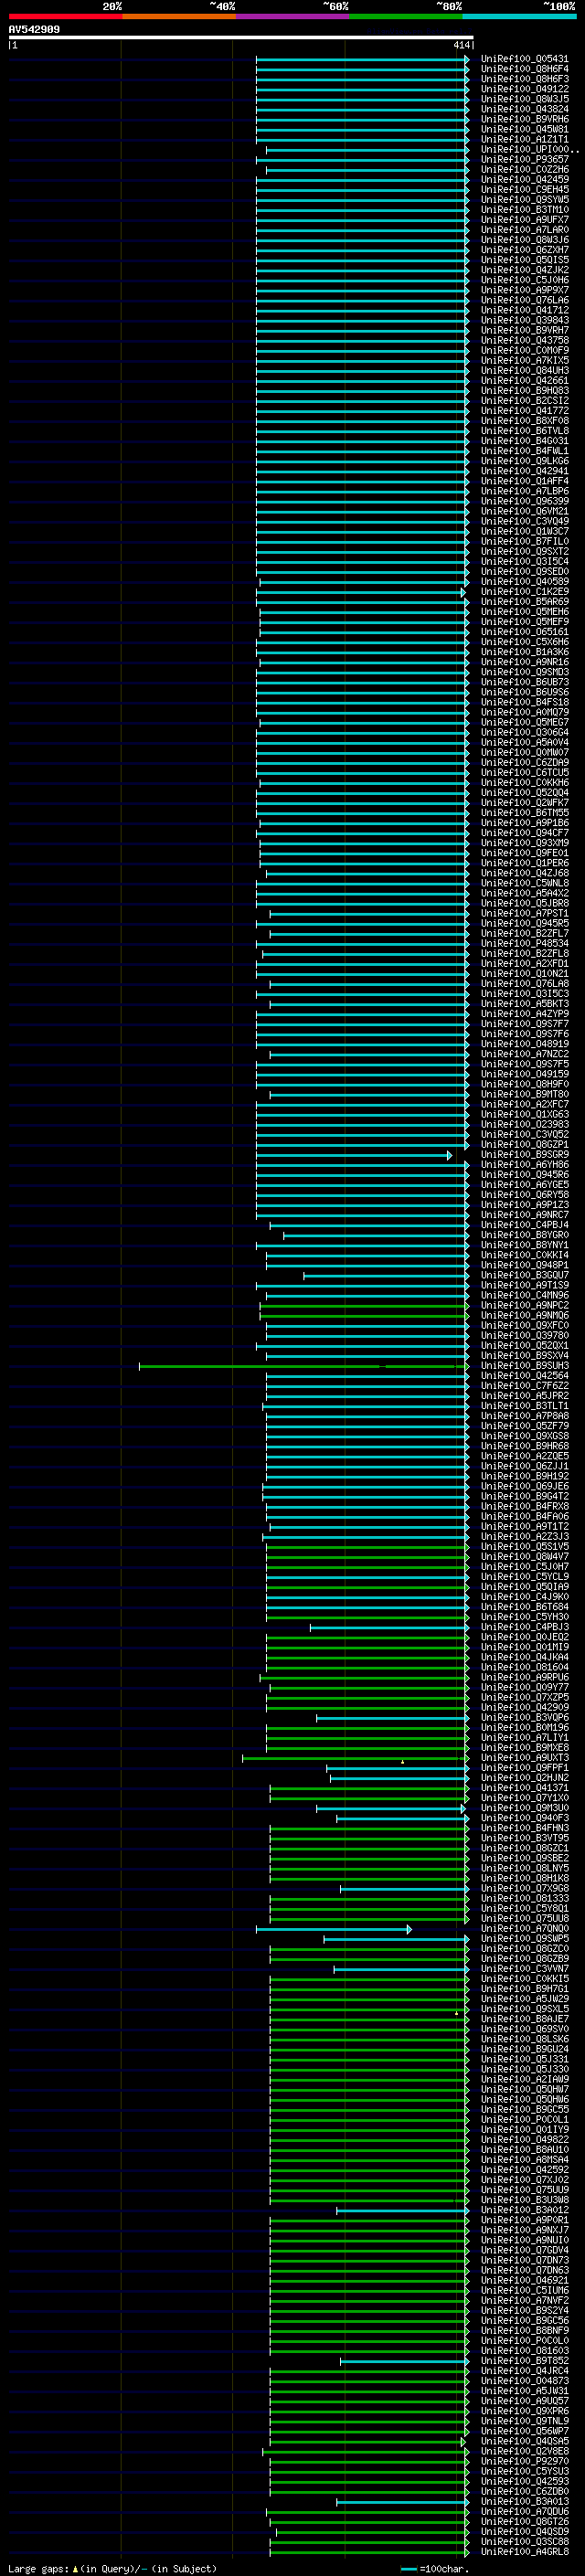Open the hit UniRef100_Q41712
The image size is (585, 2576).
click(524, 310)
